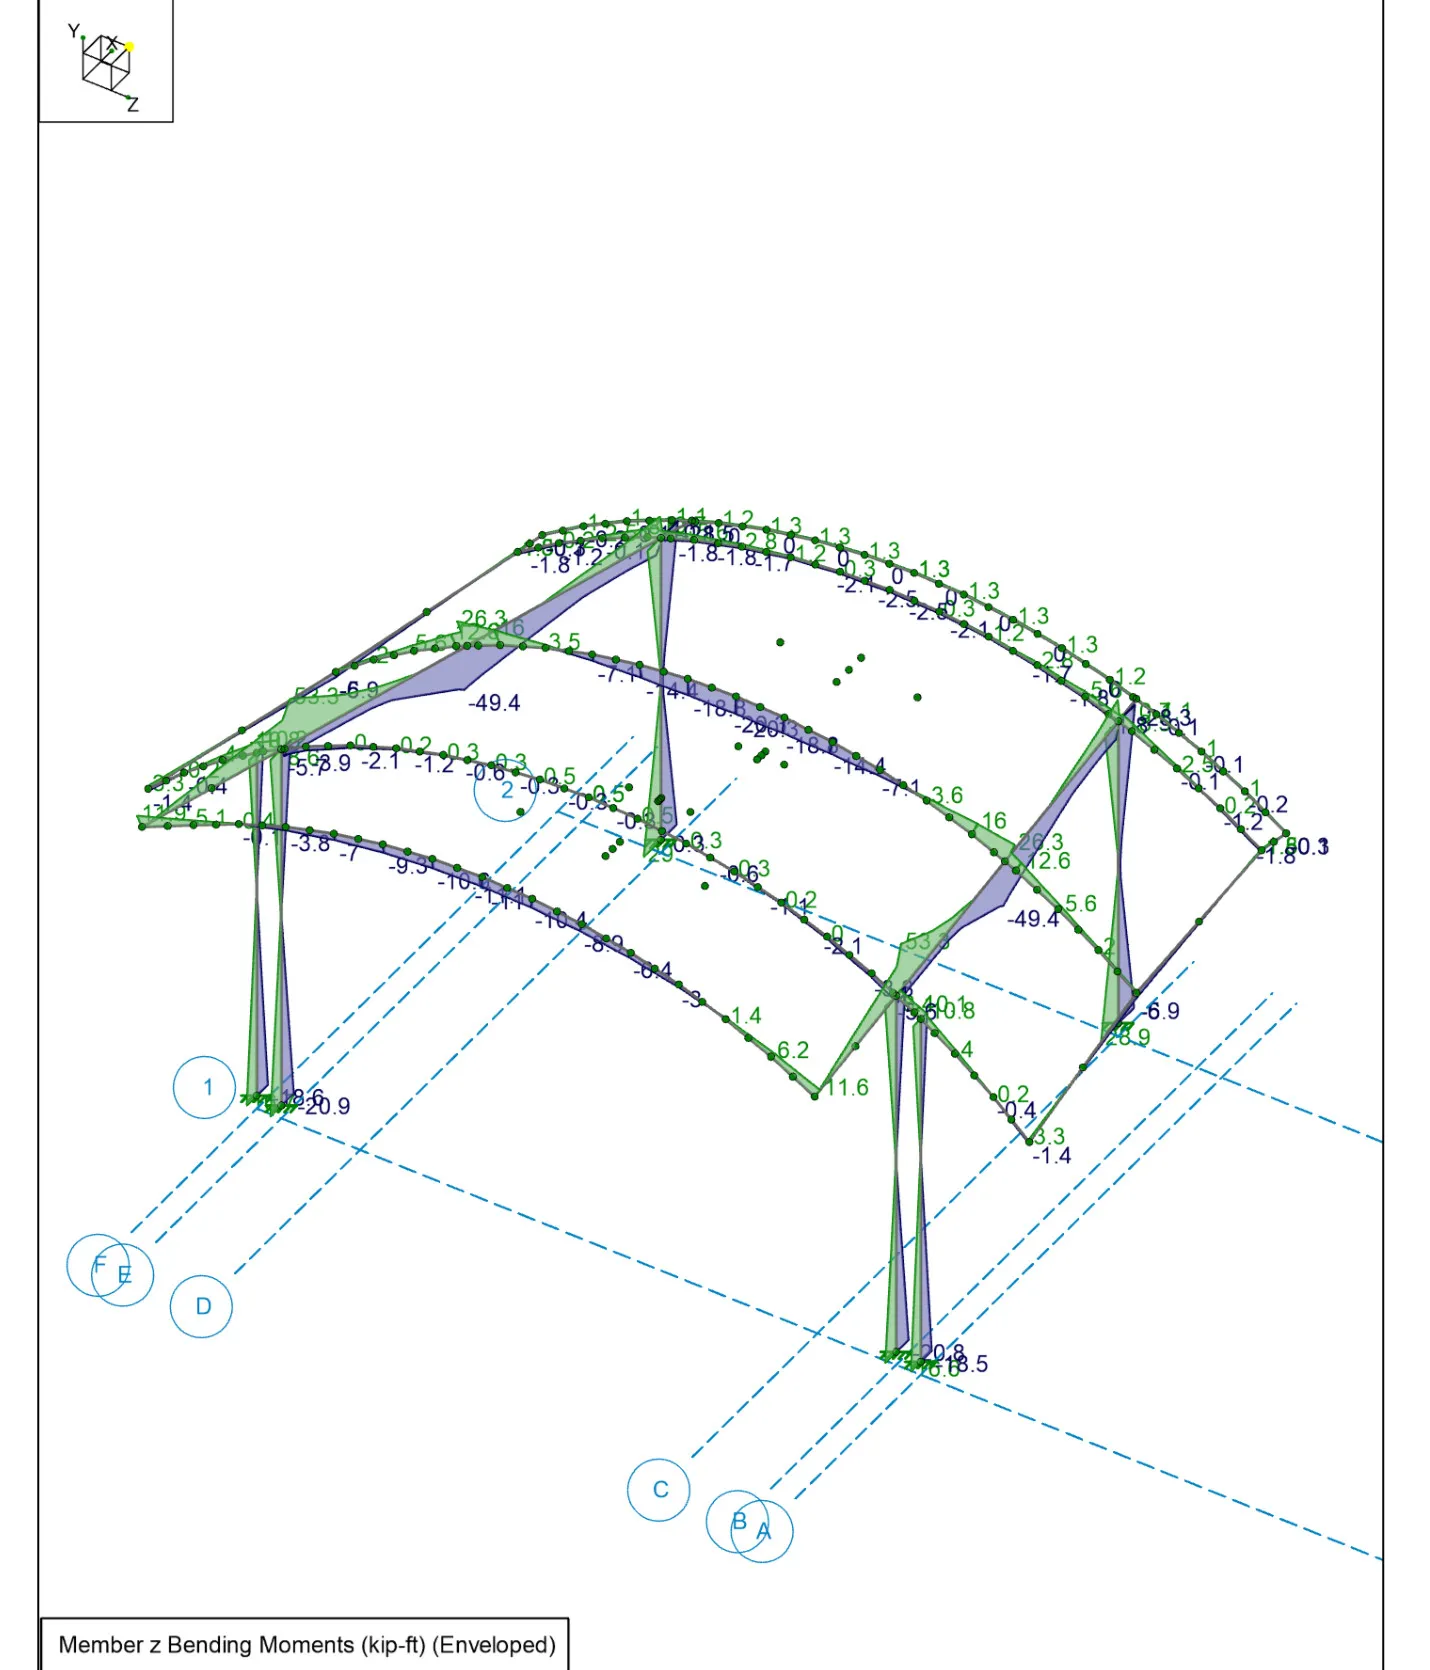
Task: Click the -1.4 moment value at rafter end
Action: [1051, 1156]
